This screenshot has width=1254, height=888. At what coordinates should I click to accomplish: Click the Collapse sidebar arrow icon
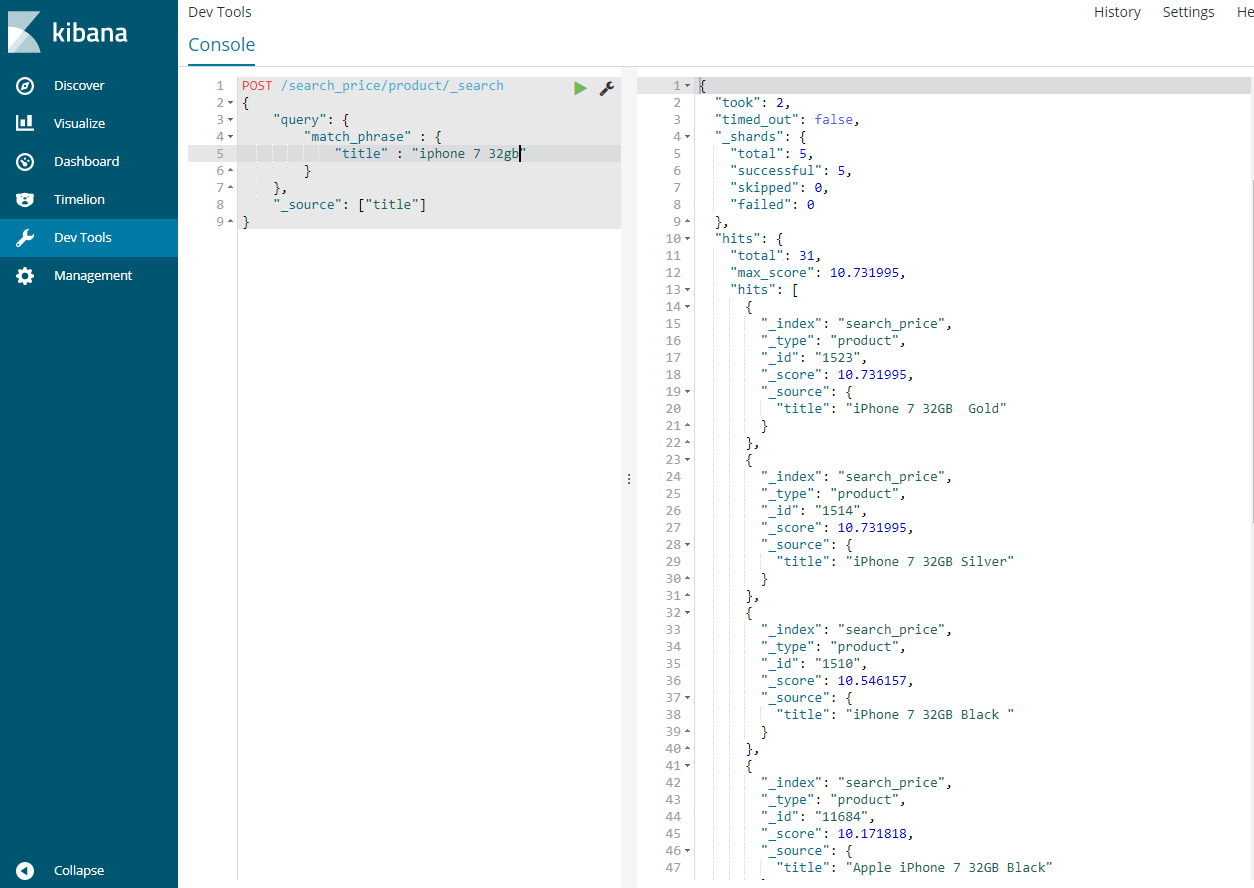tap(25, 870)
